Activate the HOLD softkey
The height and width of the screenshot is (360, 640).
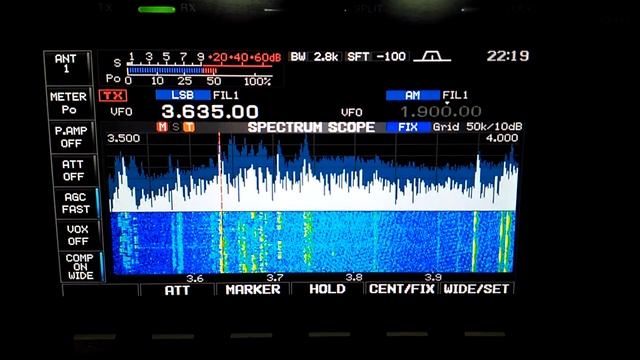(327, 289)
